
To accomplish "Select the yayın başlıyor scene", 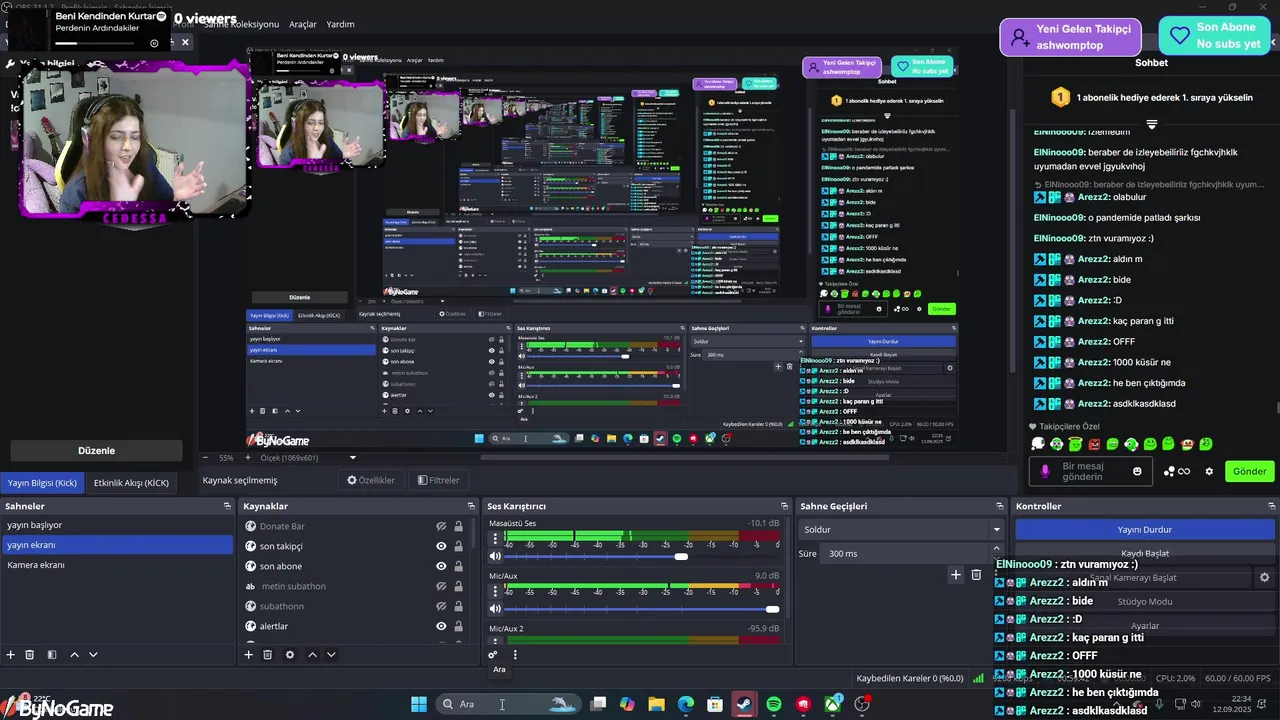I will [118, 525].
